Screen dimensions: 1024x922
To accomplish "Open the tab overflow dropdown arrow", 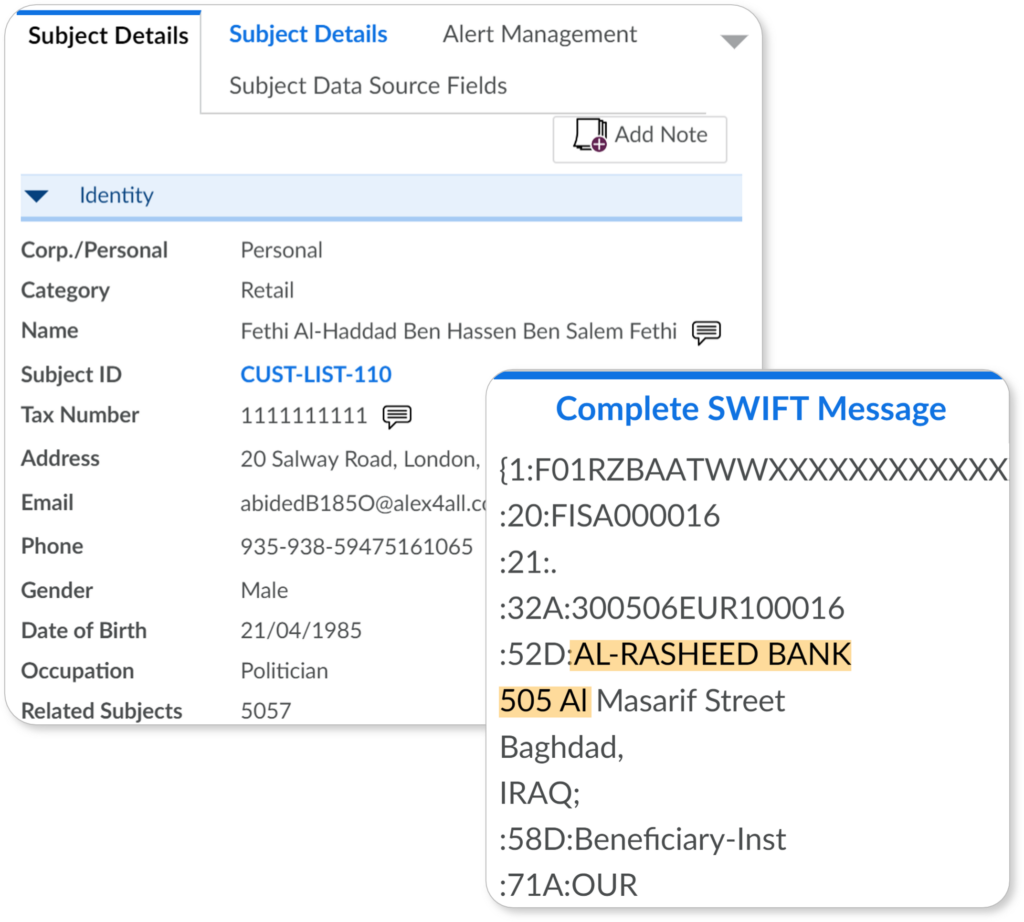I will [733, 42].
